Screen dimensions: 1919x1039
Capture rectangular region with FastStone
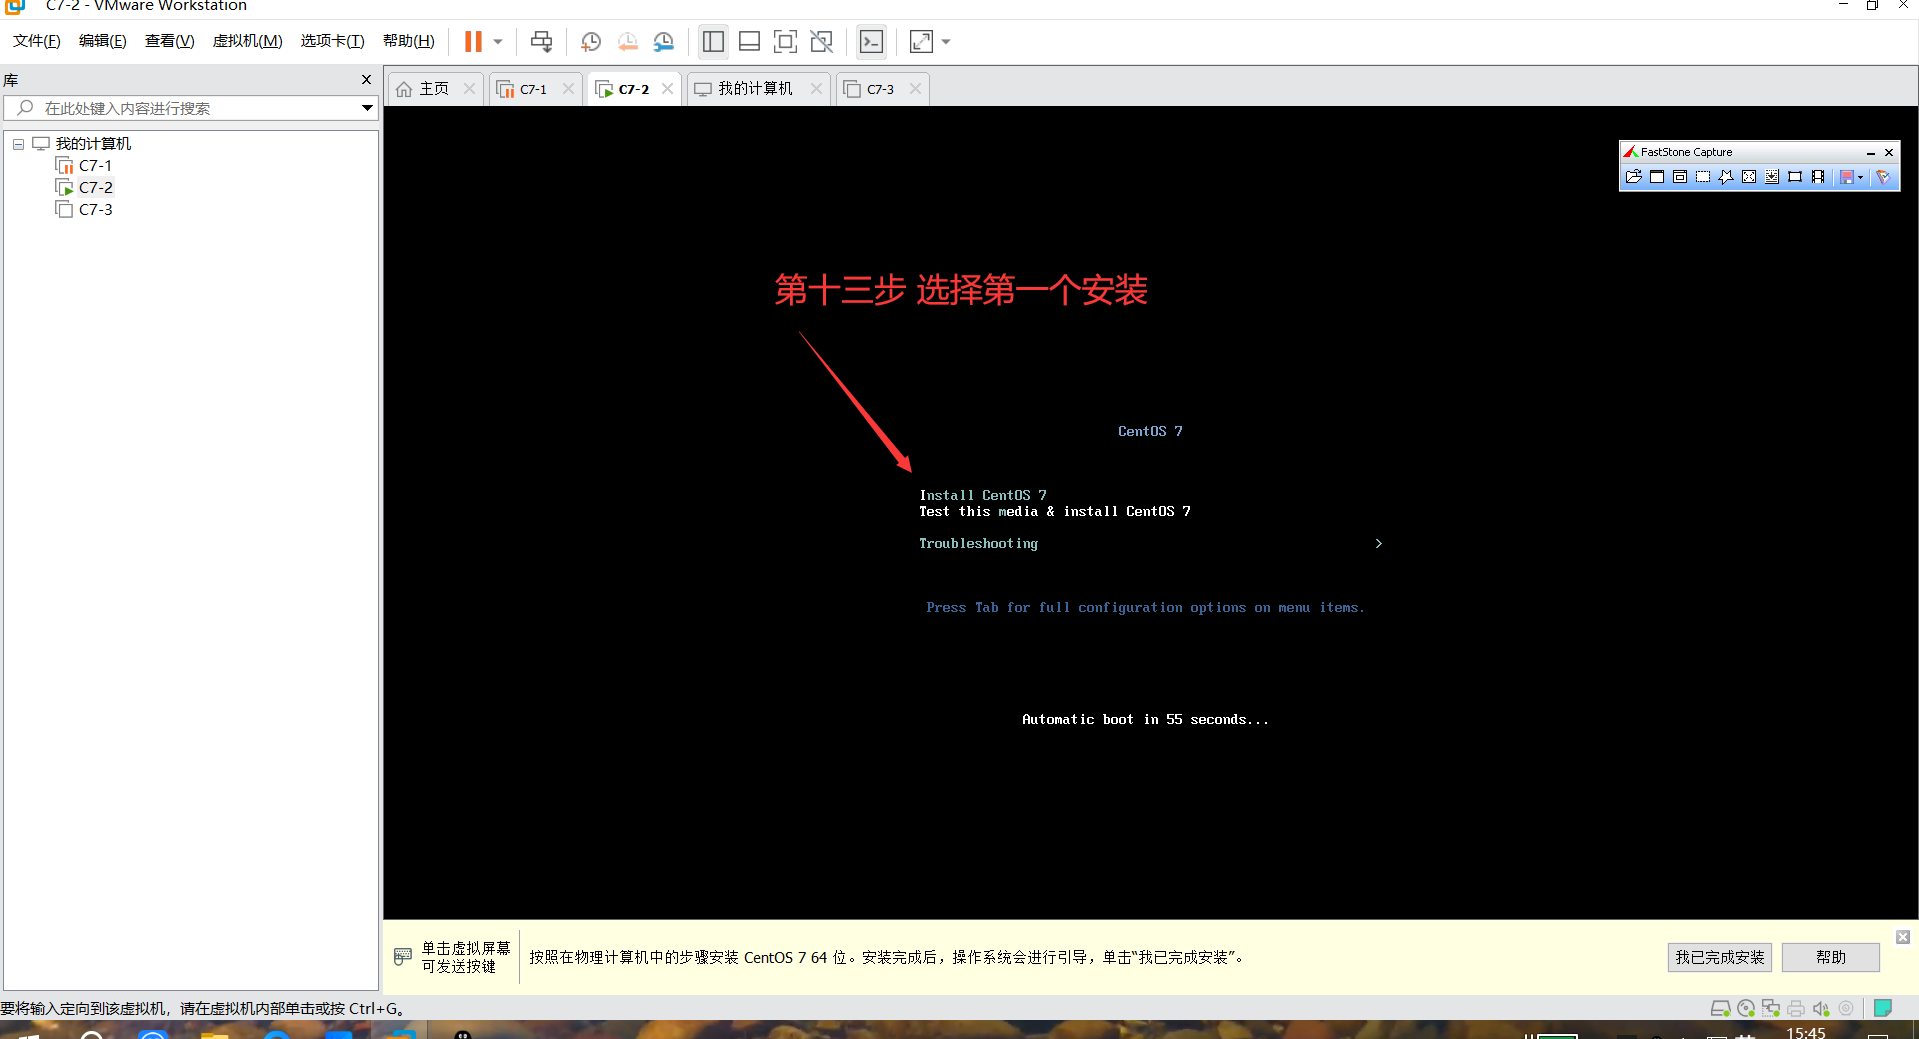(x=1703, y=177)
